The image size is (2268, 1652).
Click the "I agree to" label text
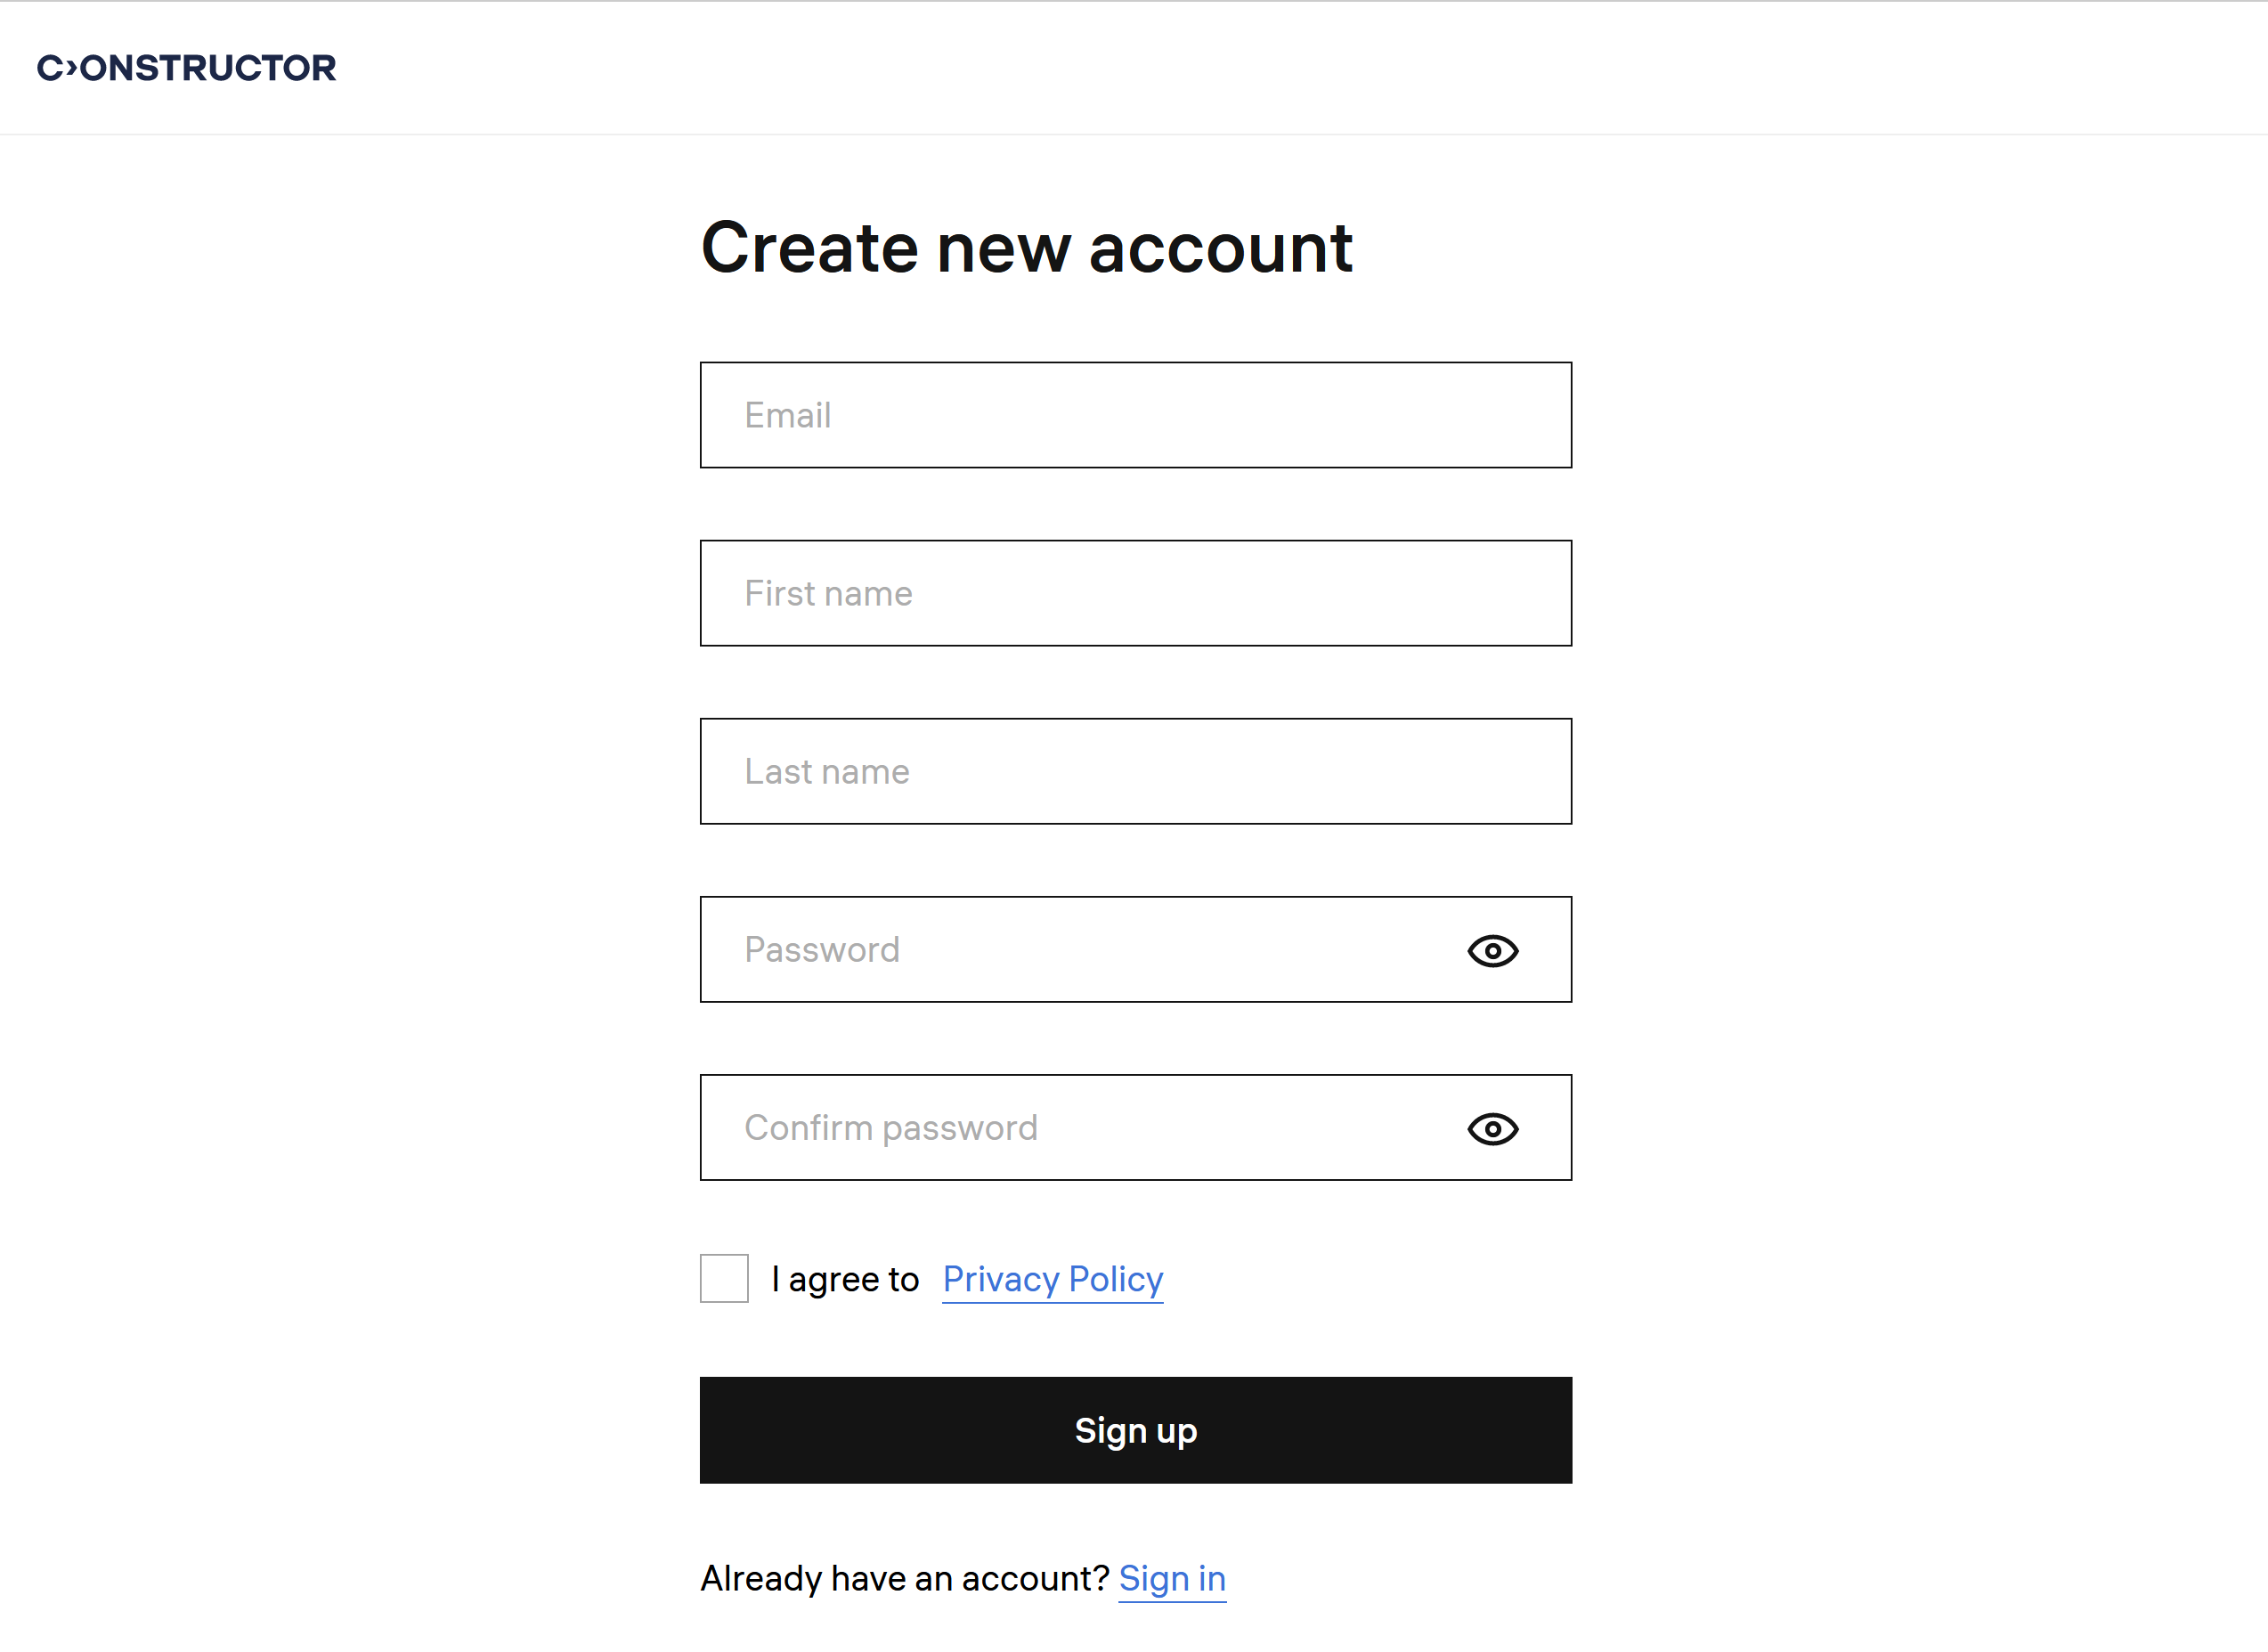(845, 1279)
